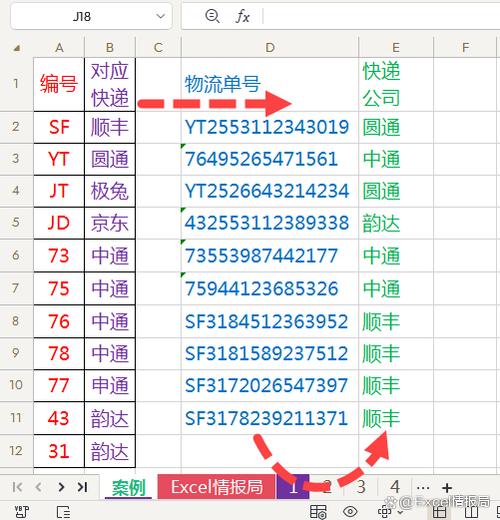
Task: Click into the formula bar input area
Action: pos(382,16)
